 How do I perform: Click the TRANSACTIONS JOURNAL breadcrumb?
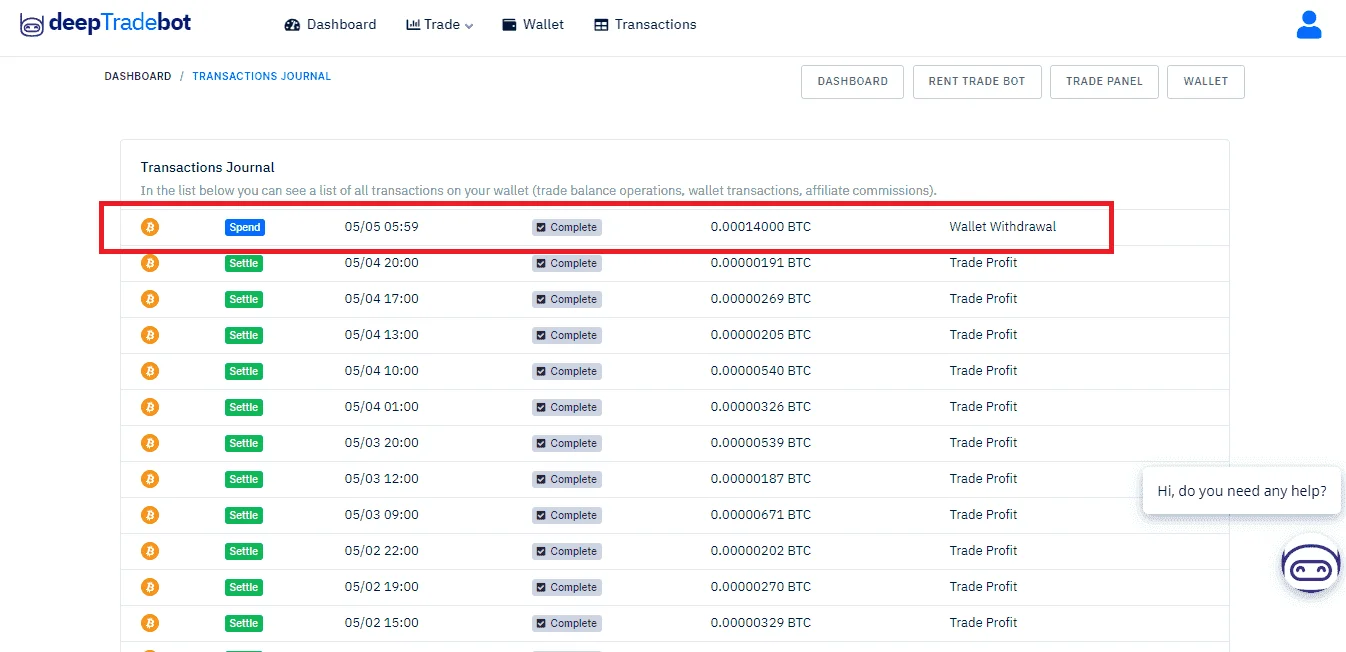(x=262, y=76)
